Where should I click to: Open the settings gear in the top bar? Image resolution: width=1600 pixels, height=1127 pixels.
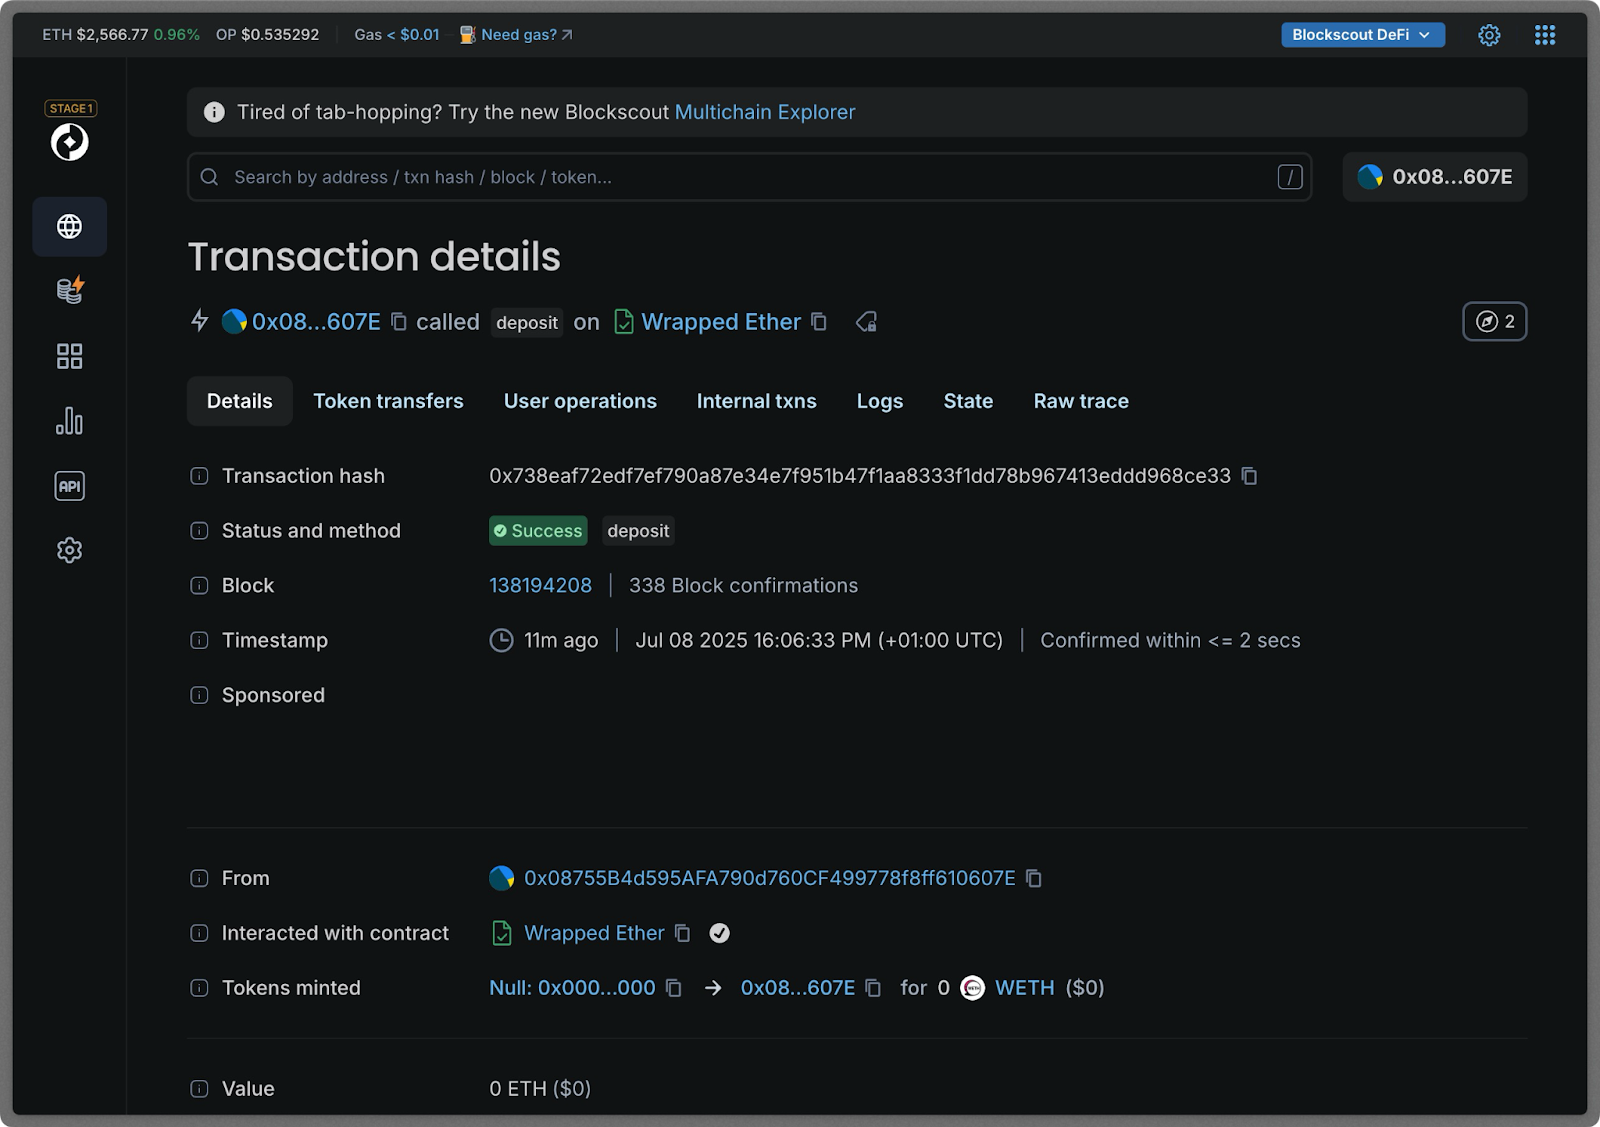(1489, 35)
